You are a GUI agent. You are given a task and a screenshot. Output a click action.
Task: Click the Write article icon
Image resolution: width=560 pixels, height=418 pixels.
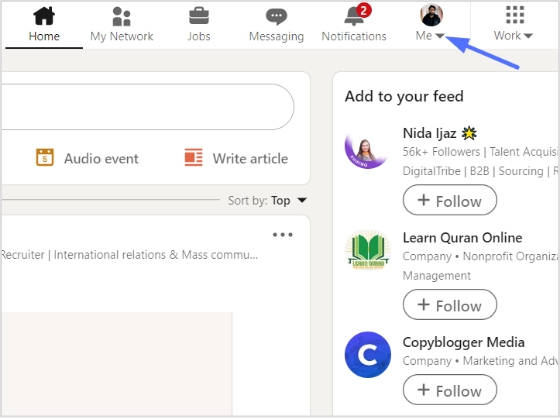click(x=194, y=158)
